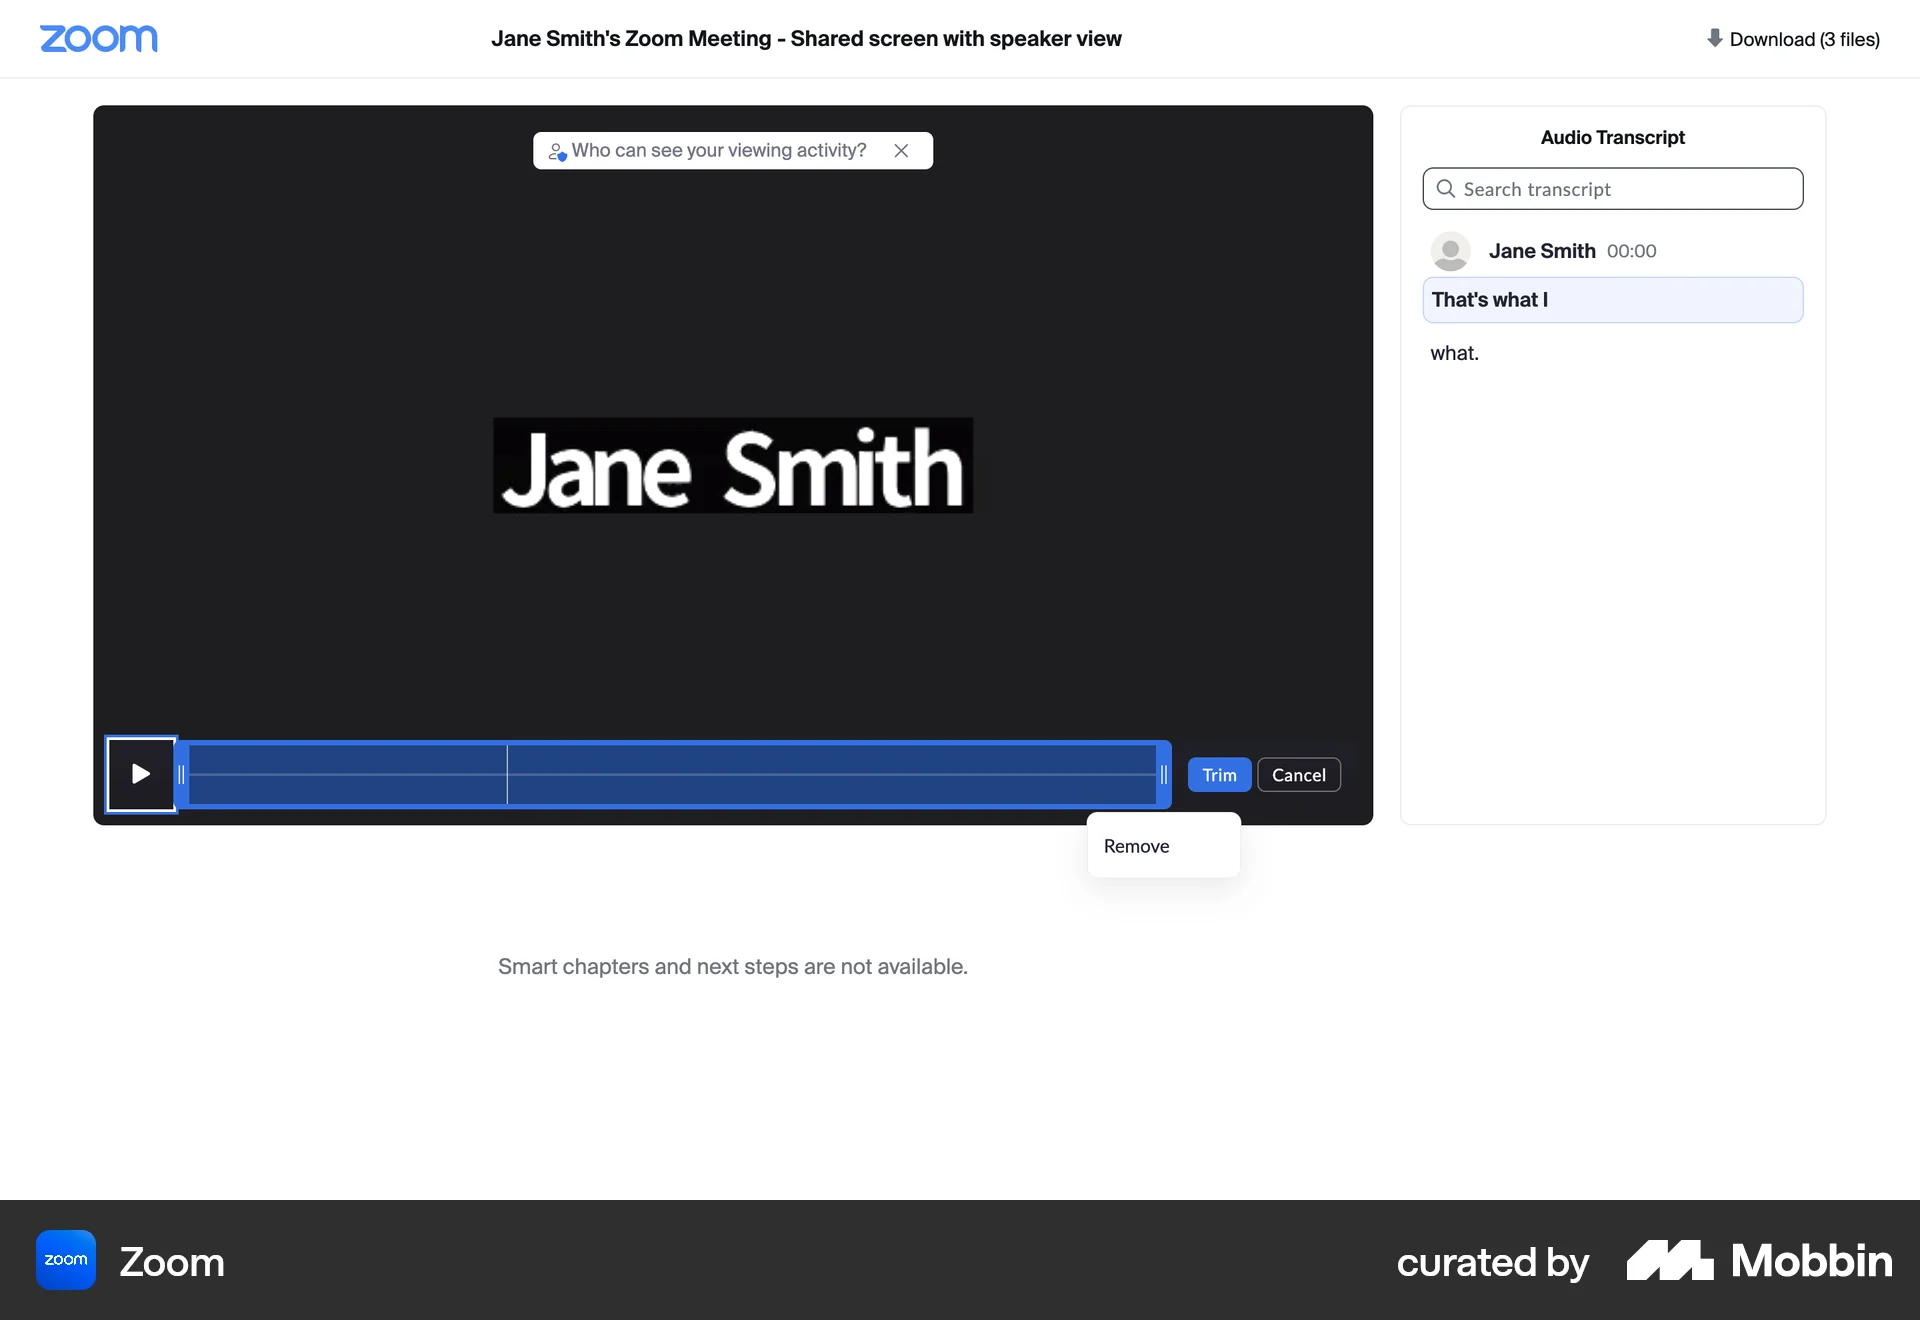Select Remove from the context menu
1920x1320 pixels.
(x=1136, y=845)
